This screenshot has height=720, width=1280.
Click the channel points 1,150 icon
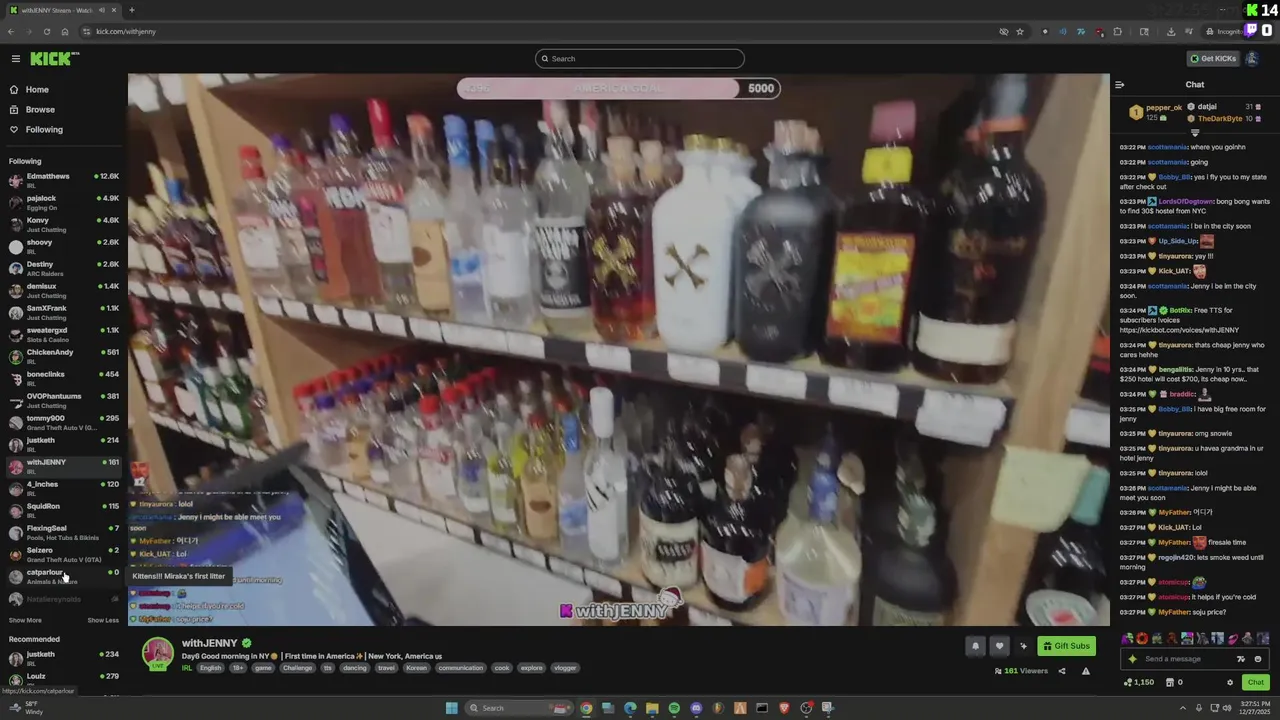[x=1128, y=683]
